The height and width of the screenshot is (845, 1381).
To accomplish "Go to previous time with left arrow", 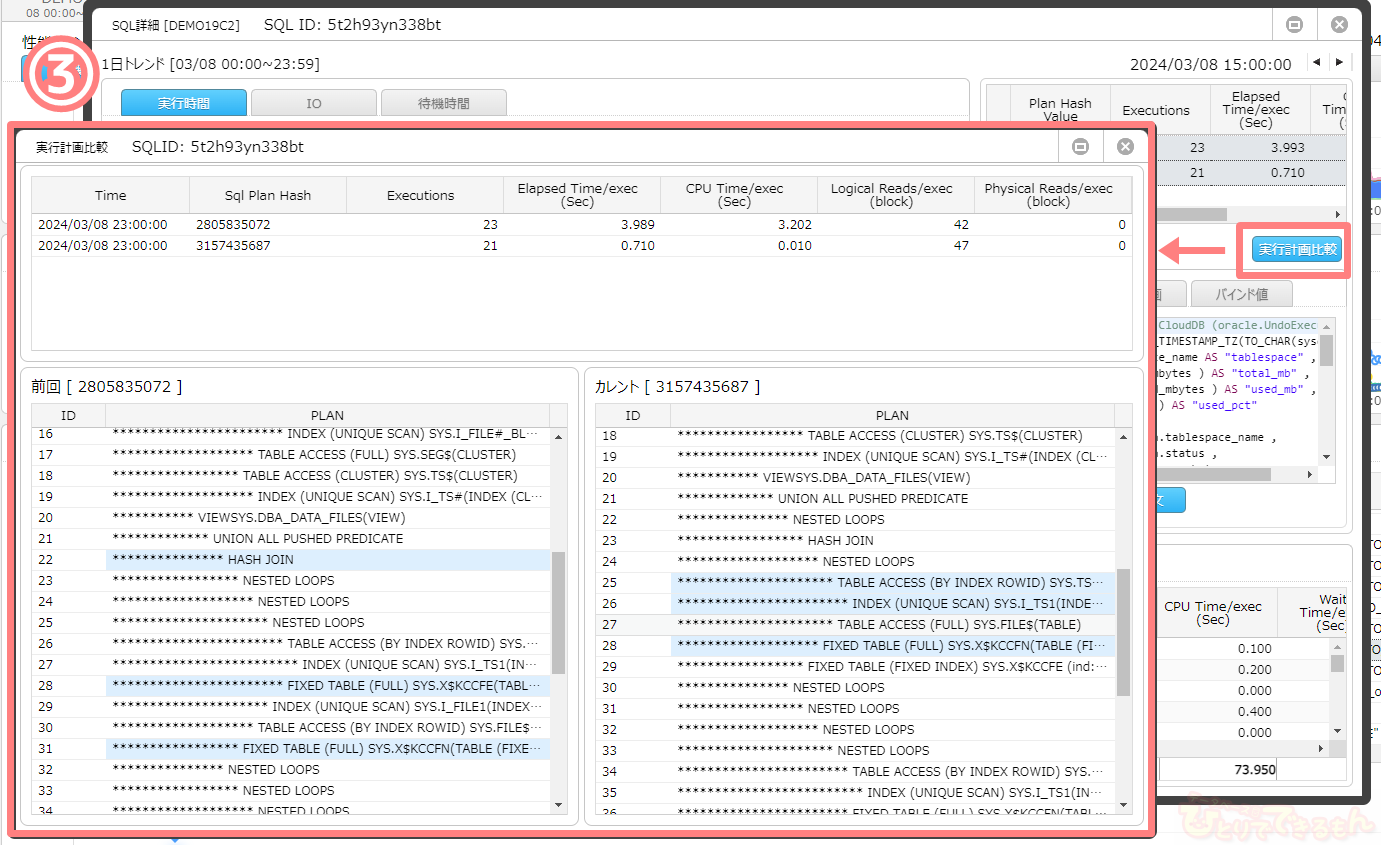I will point(1317,63).
